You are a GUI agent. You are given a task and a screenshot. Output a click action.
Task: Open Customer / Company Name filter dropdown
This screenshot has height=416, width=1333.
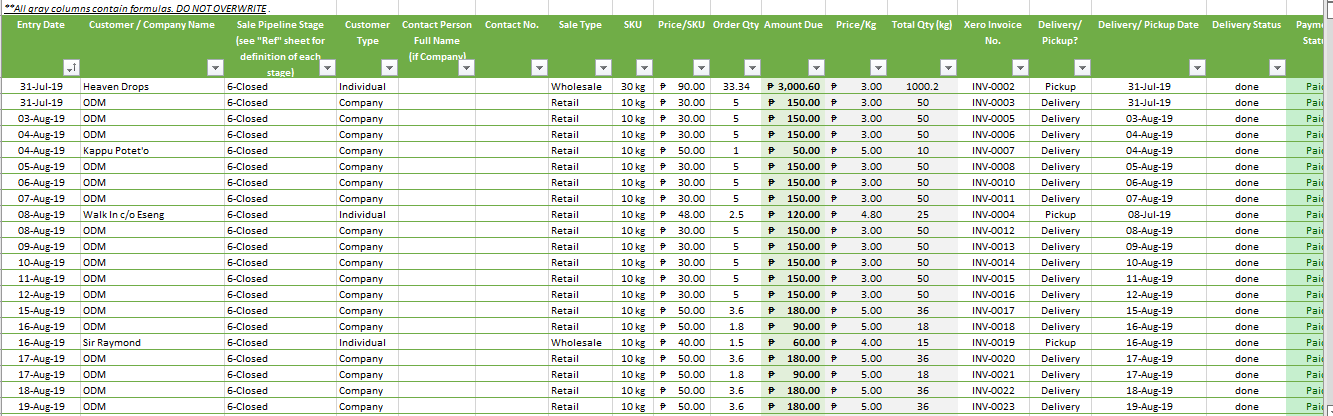tap(213, 67)
